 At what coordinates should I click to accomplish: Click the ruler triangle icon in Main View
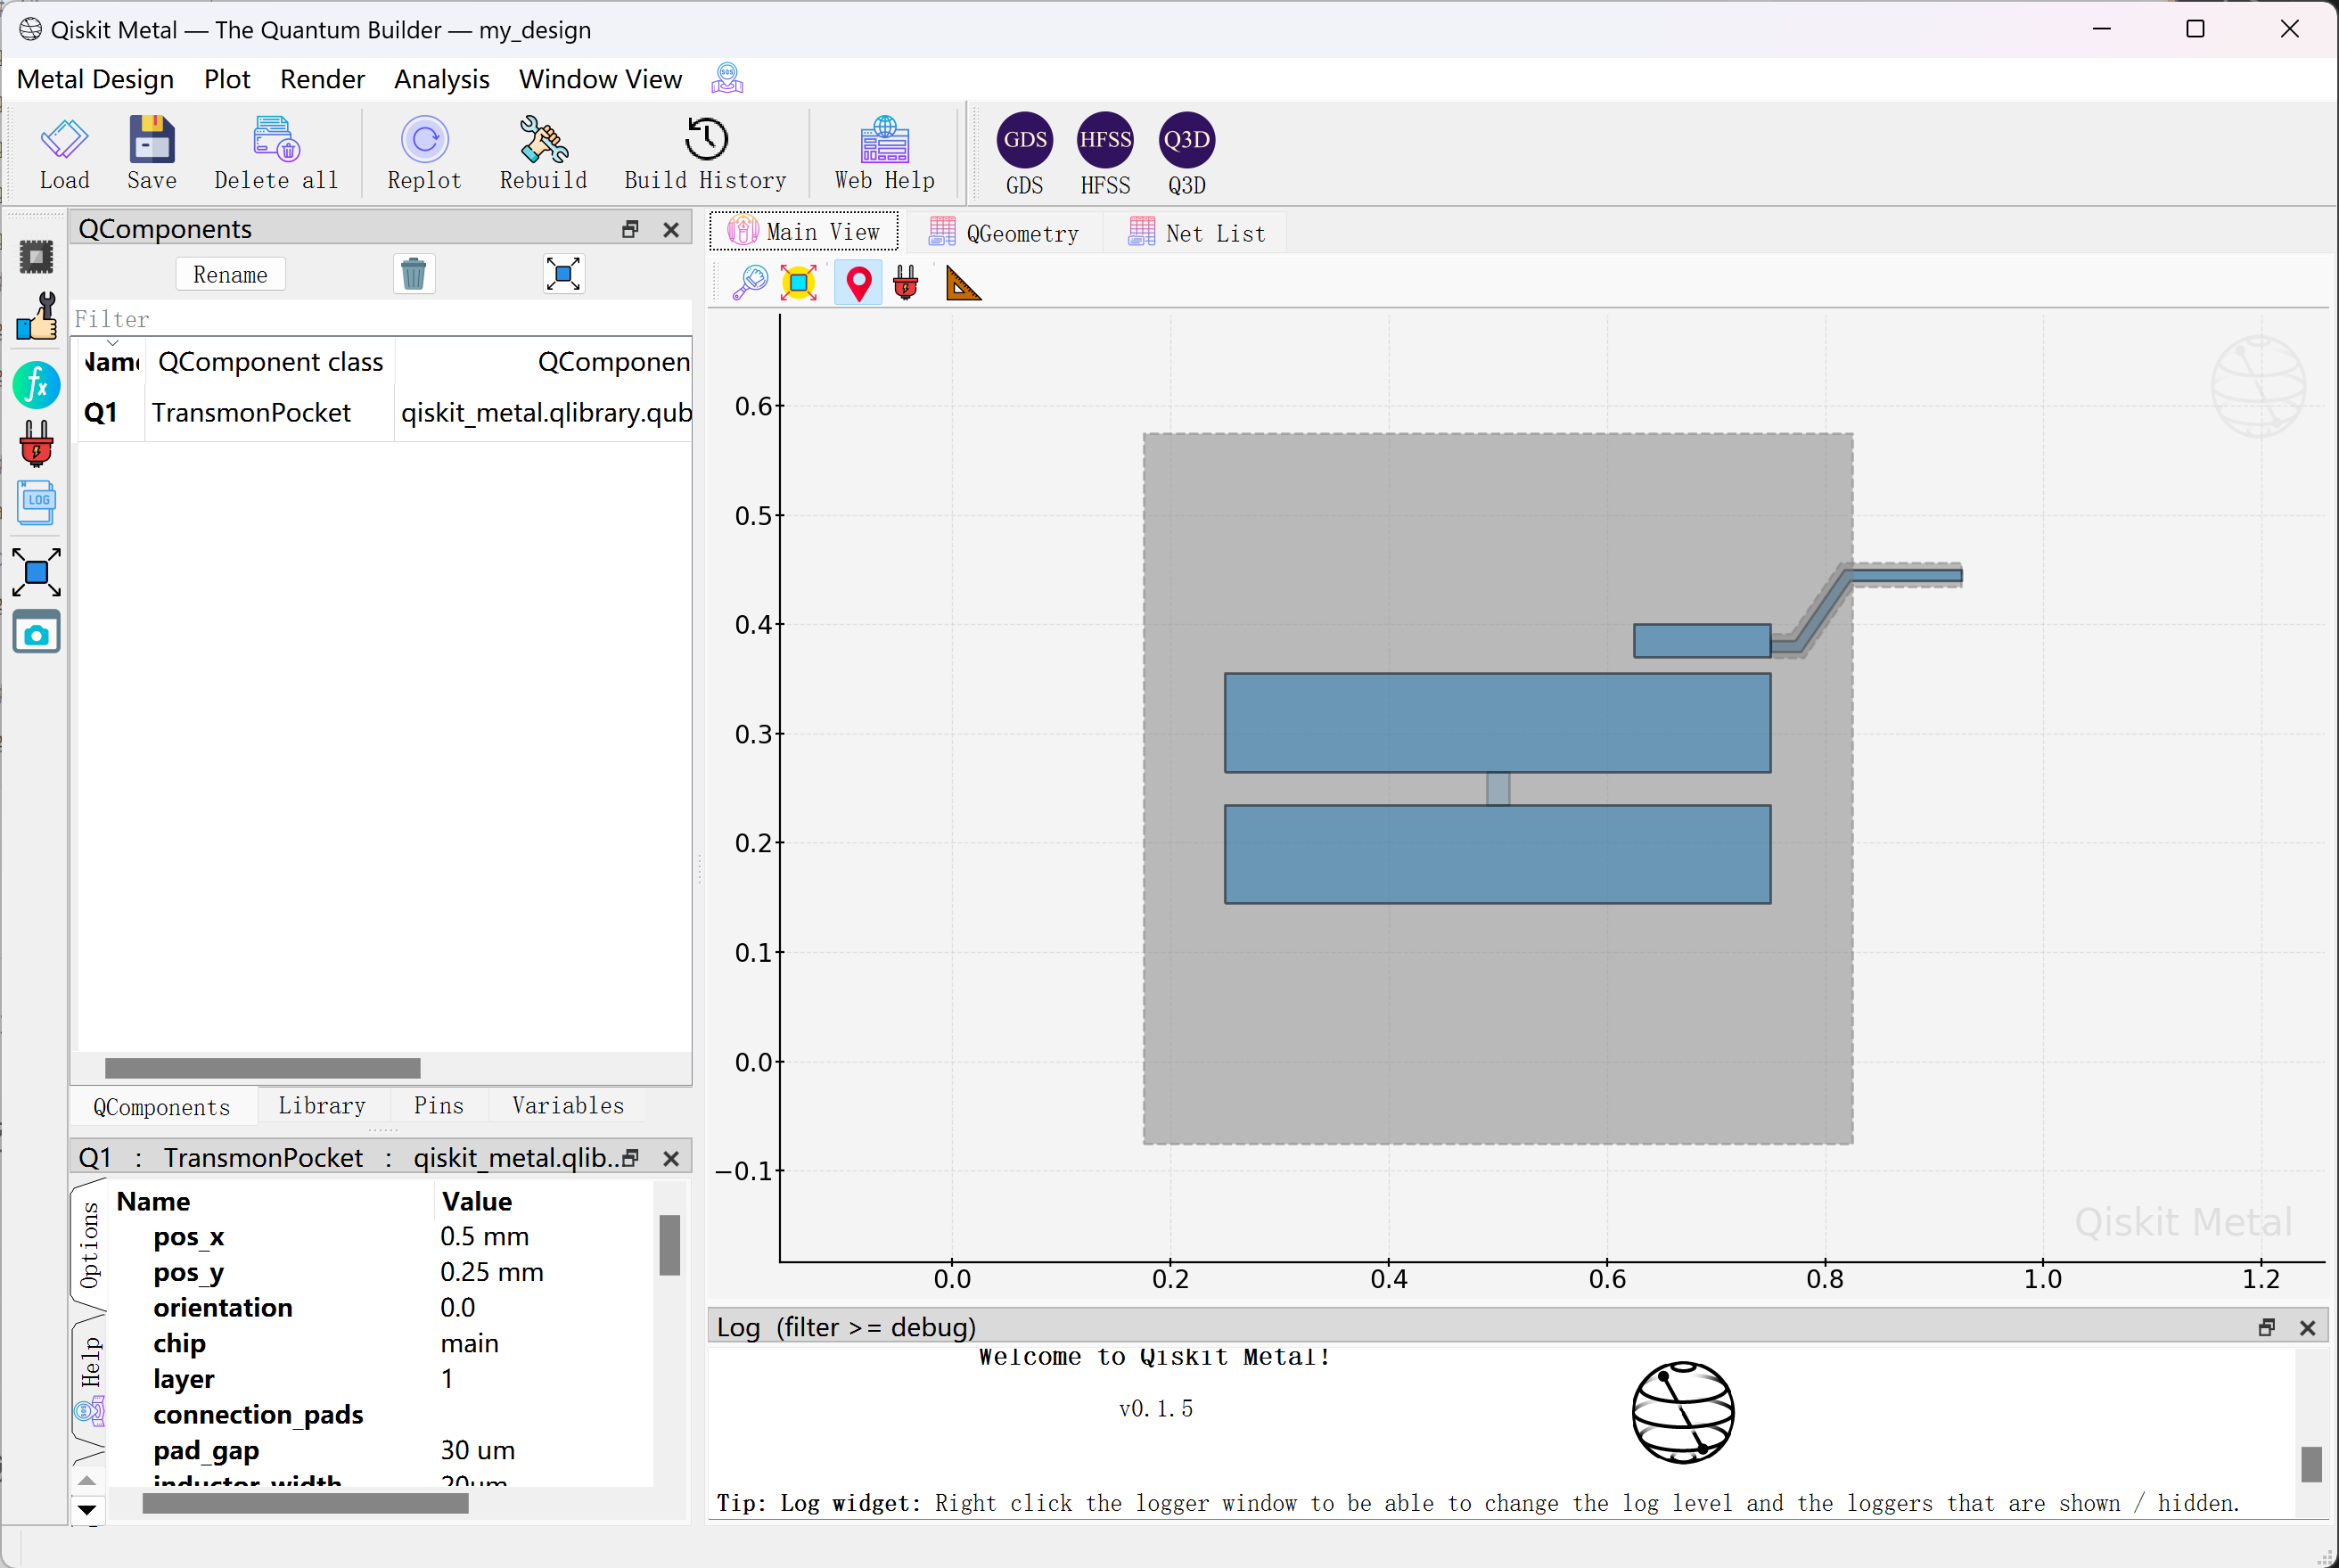pyautogui.click(x=962, y=284)
